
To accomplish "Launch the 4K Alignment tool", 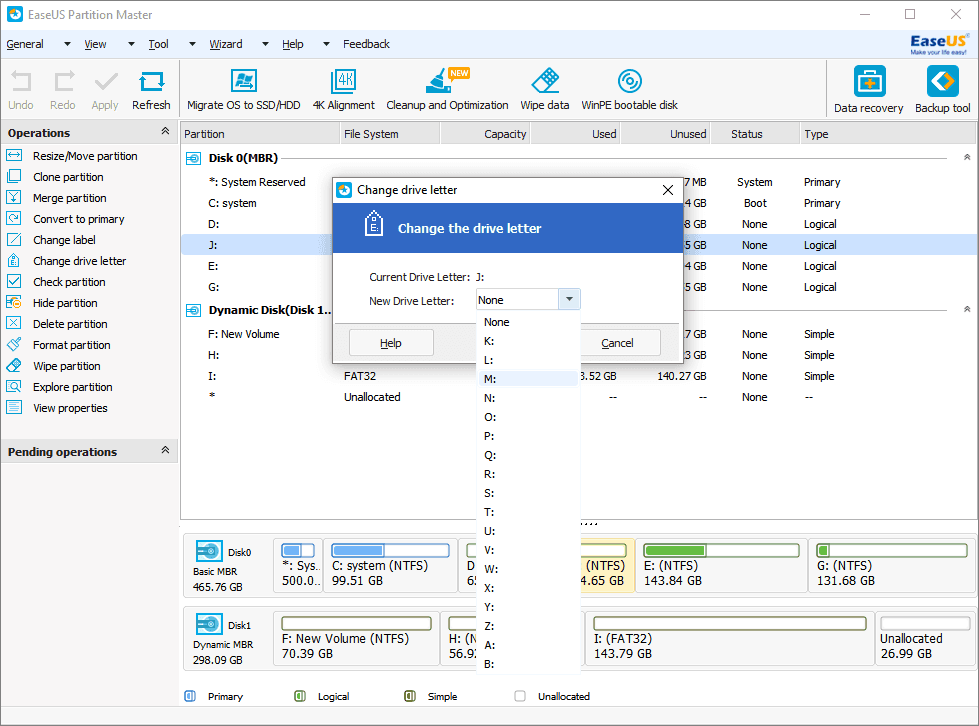I will [343, 90].
